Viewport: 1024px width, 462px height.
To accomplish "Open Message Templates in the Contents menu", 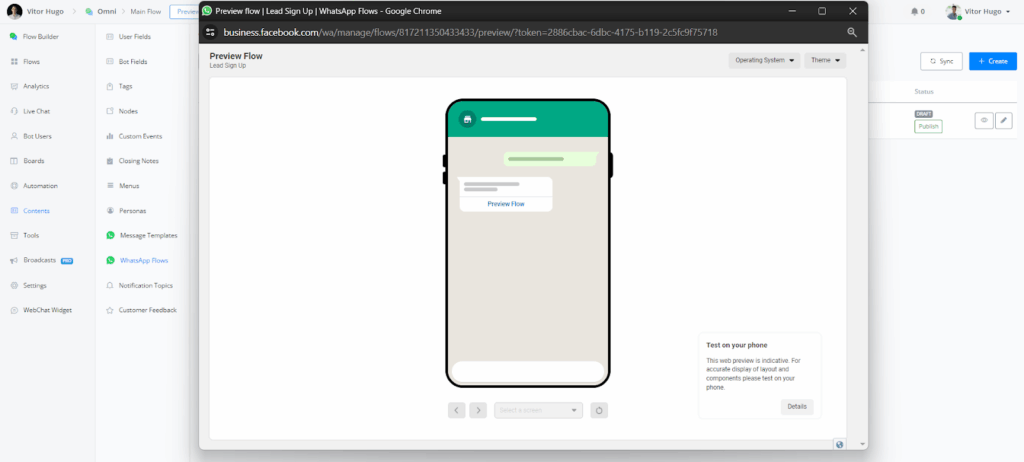I will coord(147,235).
